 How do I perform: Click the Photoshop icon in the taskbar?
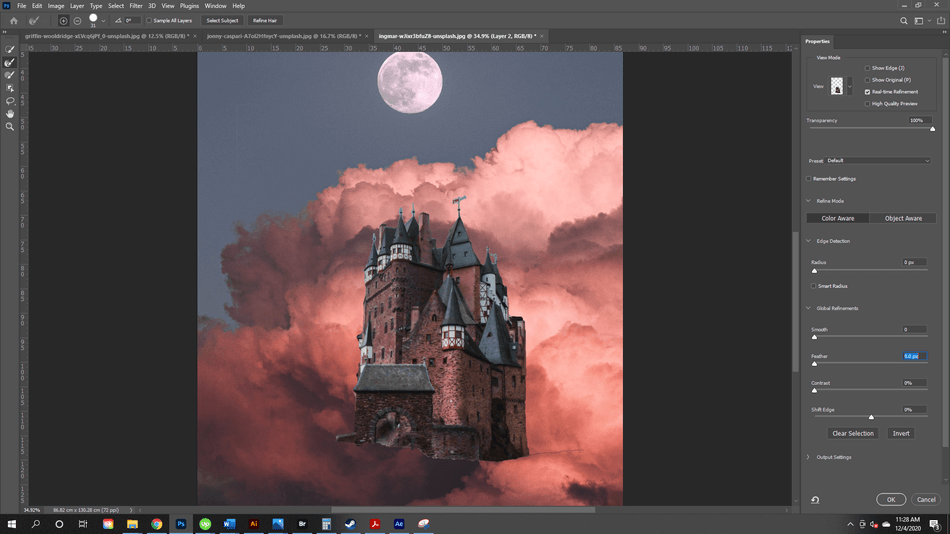coord(181,524)
